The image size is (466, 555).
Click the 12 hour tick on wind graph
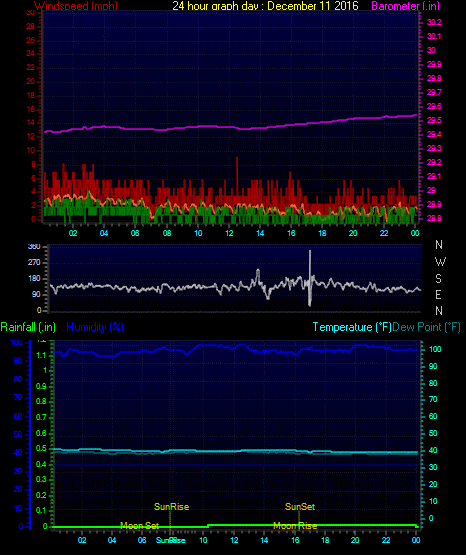(x=229, y=233)
